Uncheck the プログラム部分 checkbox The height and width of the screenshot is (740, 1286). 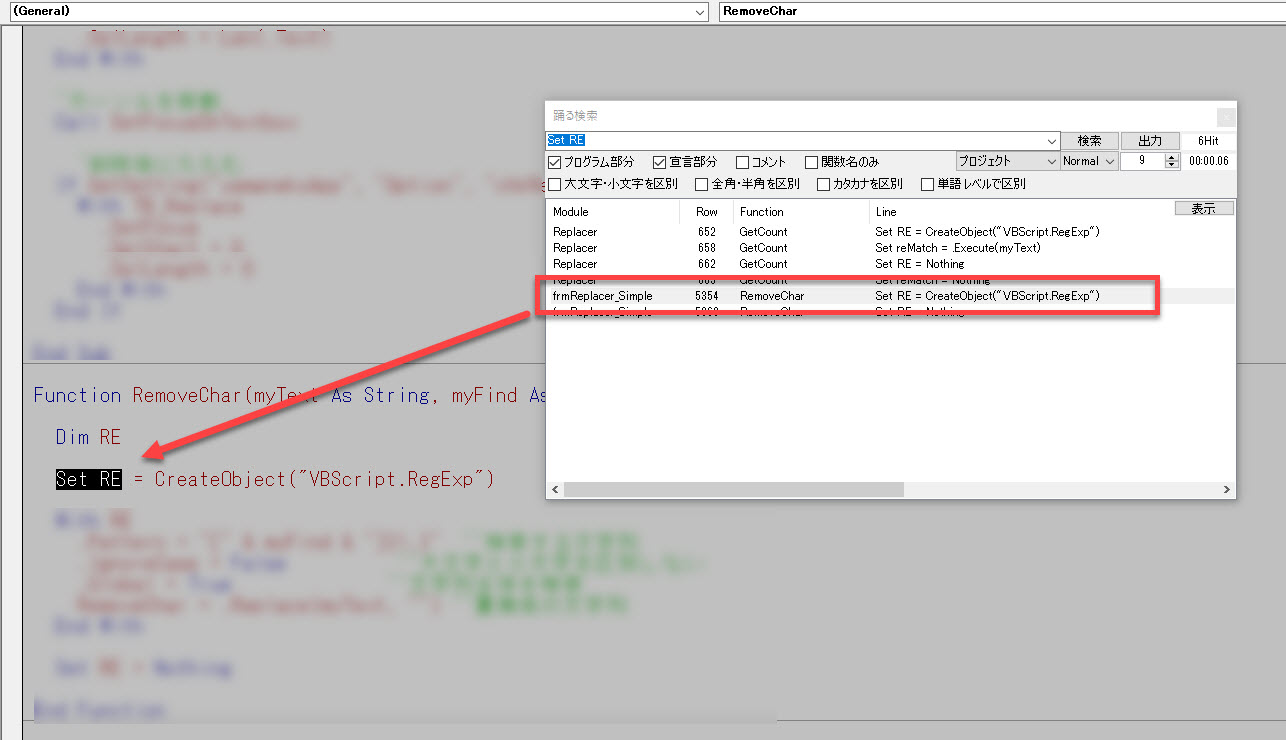[x=555, y=162]
